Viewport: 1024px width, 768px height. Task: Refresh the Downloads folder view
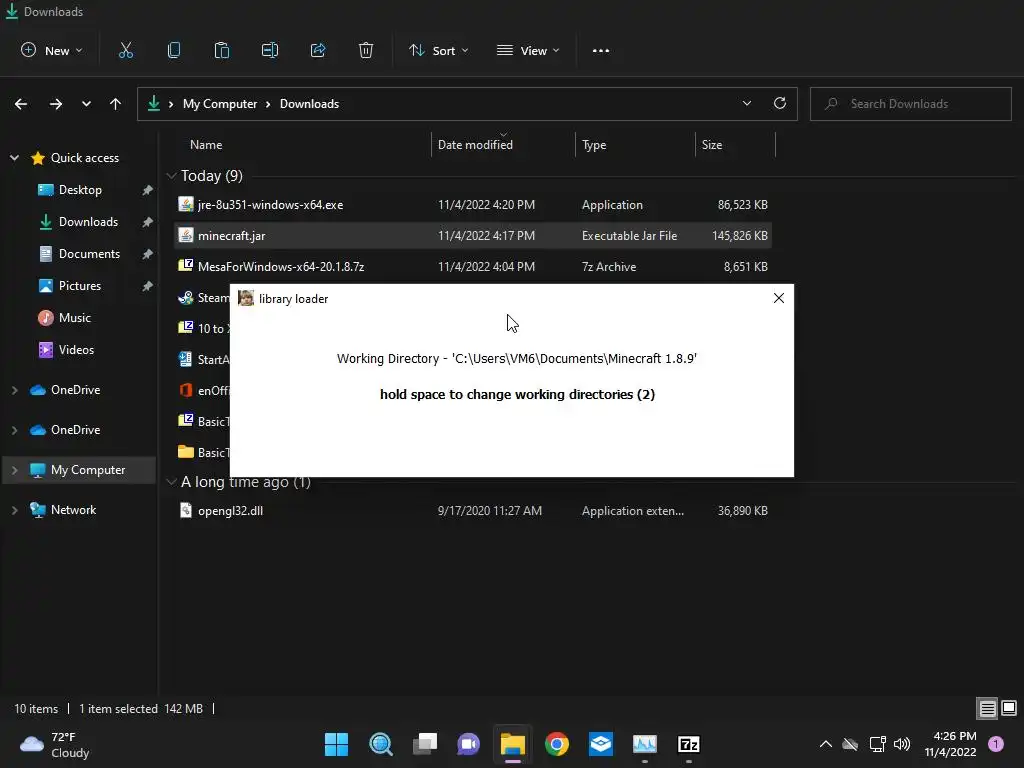click(x=780, y=103)
